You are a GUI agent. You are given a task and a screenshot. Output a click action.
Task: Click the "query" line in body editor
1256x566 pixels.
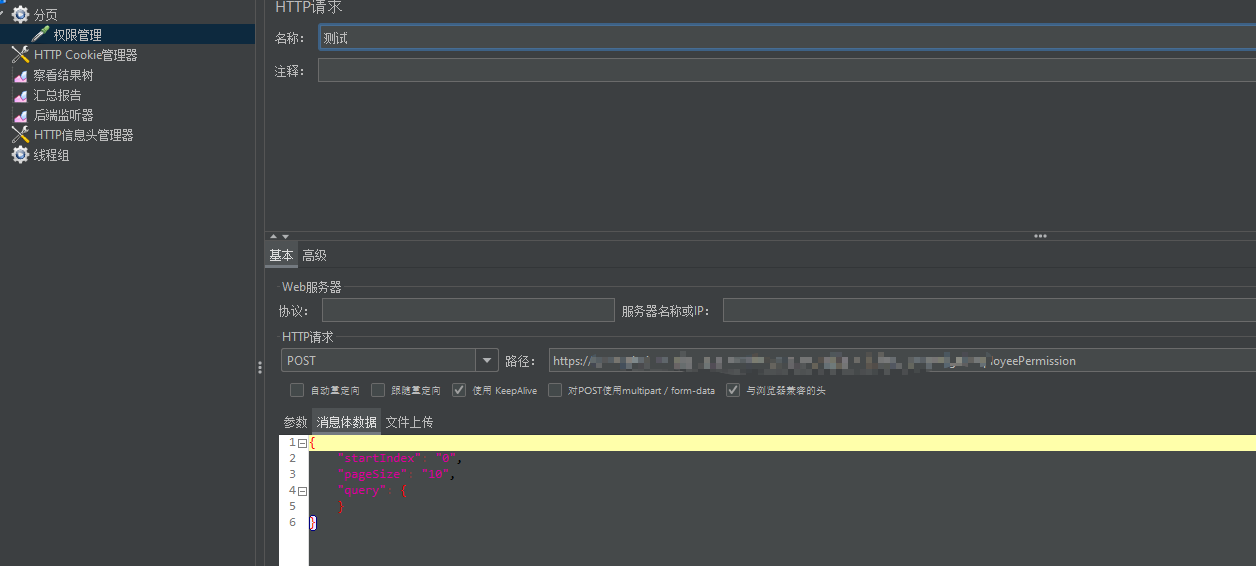tap(372, 490)
